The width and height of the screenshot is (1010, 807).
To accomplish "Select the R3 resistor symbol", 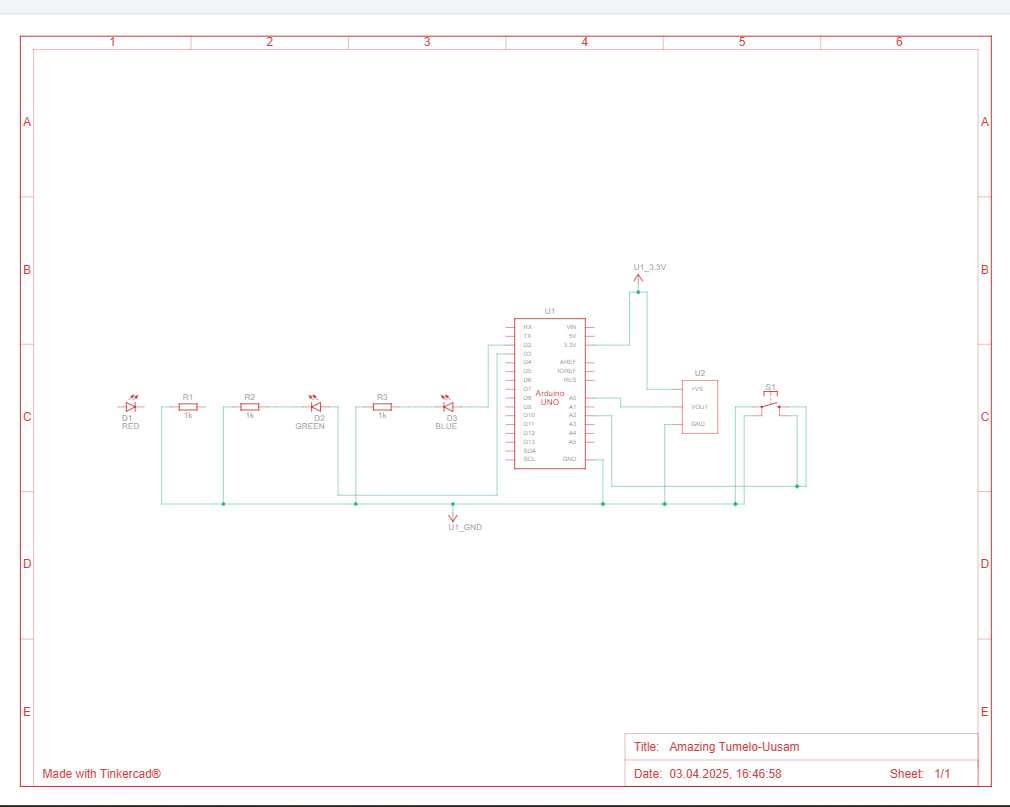I will point(381,407).
